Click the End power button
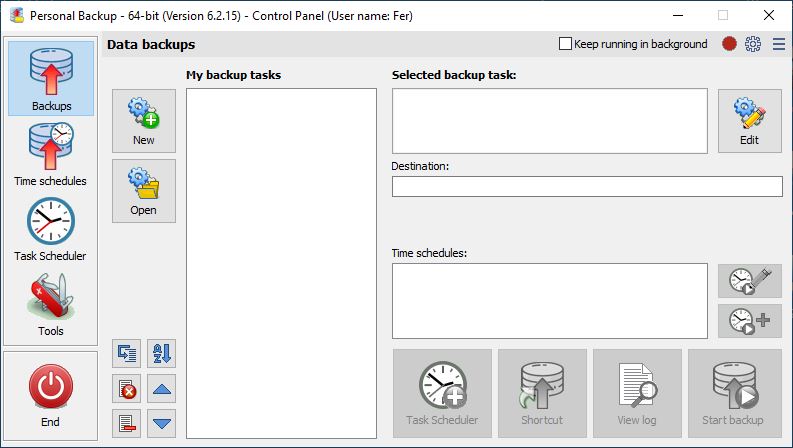This screenshot has height=448, width=793. 51,395
